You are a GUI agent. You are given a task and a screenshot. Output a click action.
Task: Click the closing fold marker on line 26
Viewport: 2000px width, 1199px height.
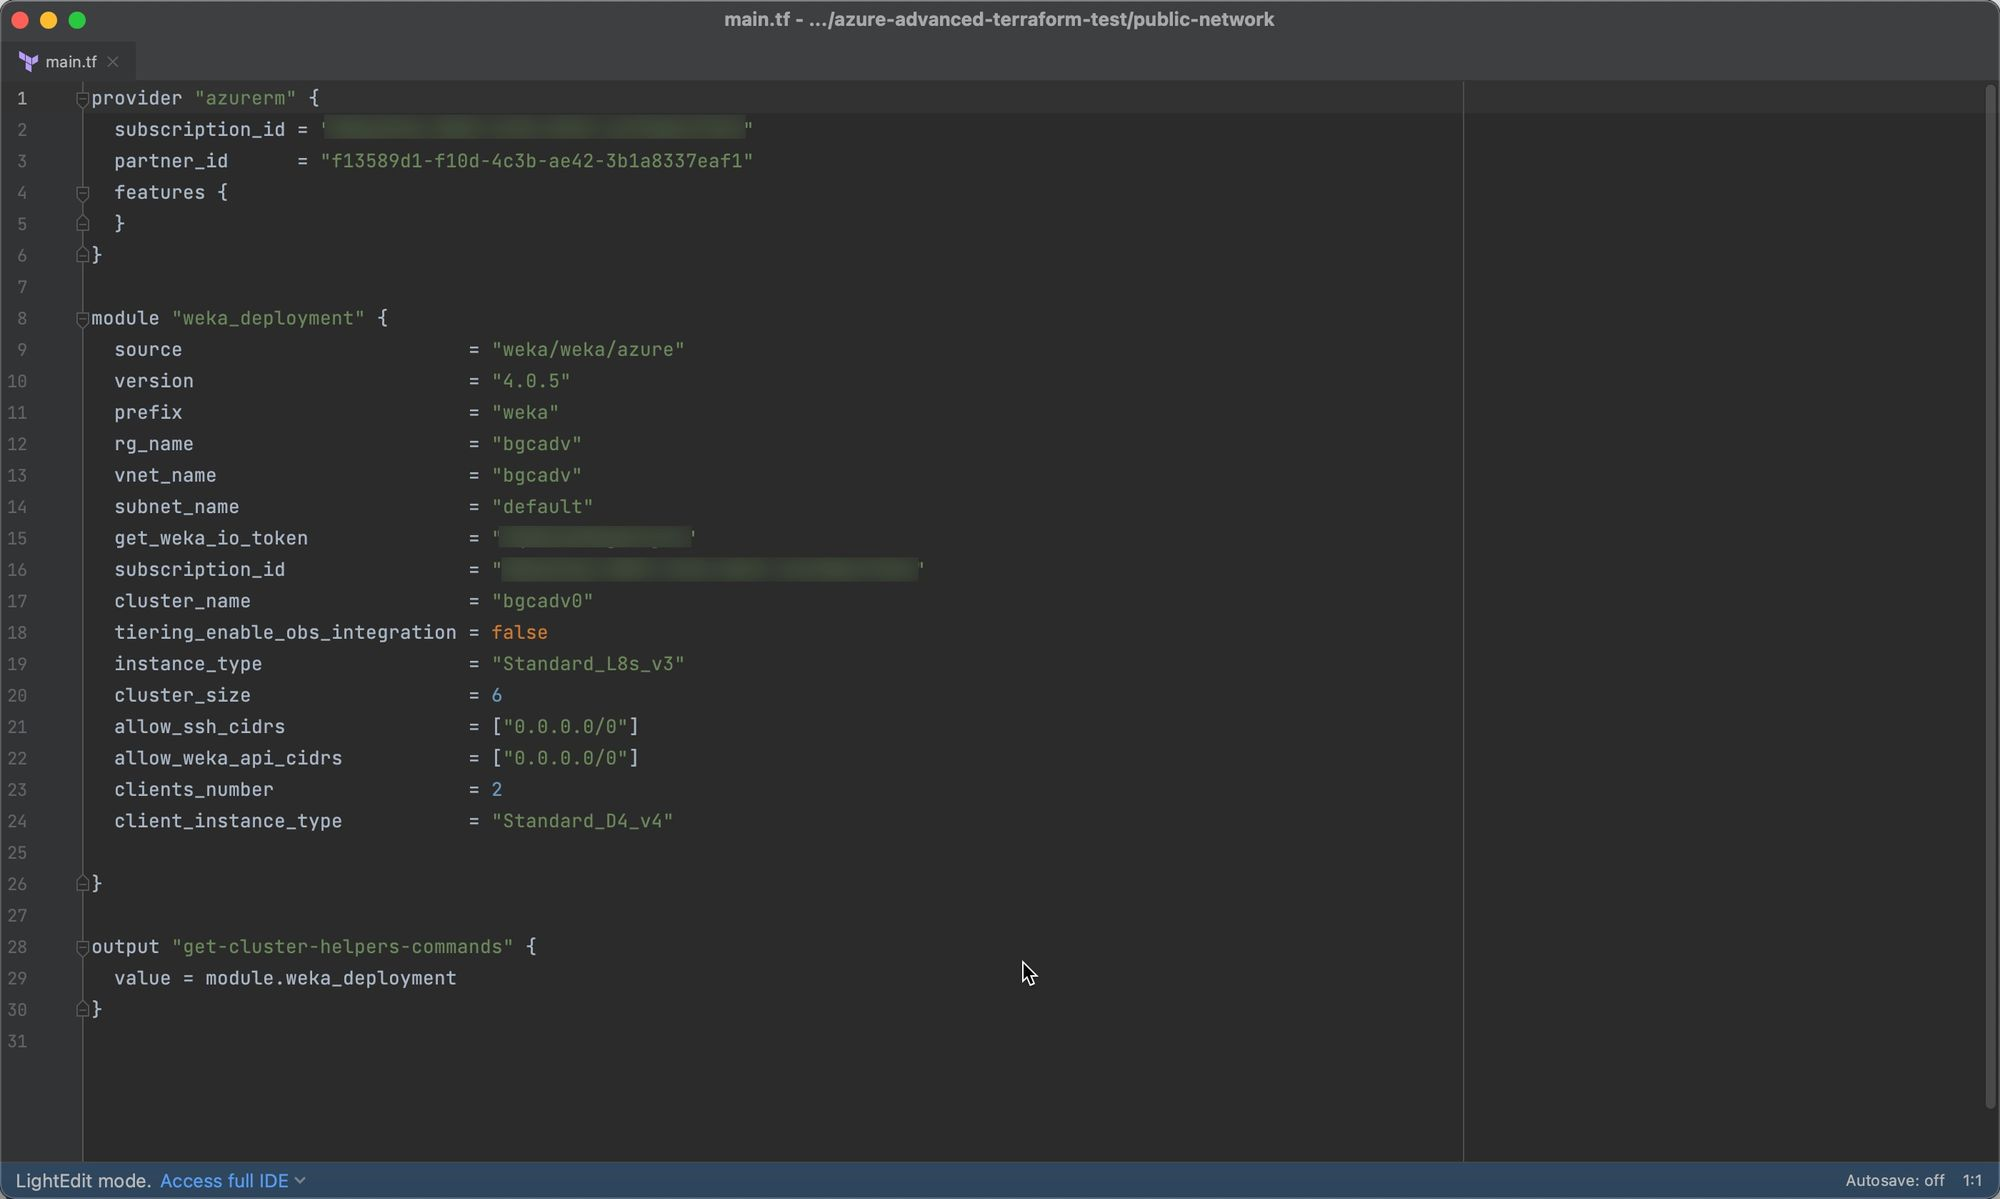click(83, 883)
